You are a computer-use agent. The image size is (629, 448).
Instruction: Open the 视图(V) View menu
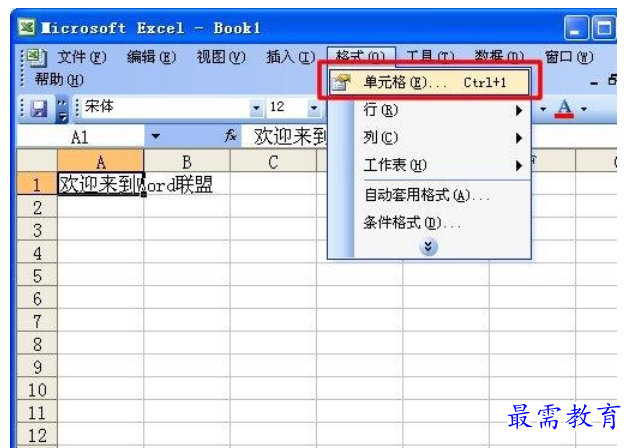tap(221, 57)
